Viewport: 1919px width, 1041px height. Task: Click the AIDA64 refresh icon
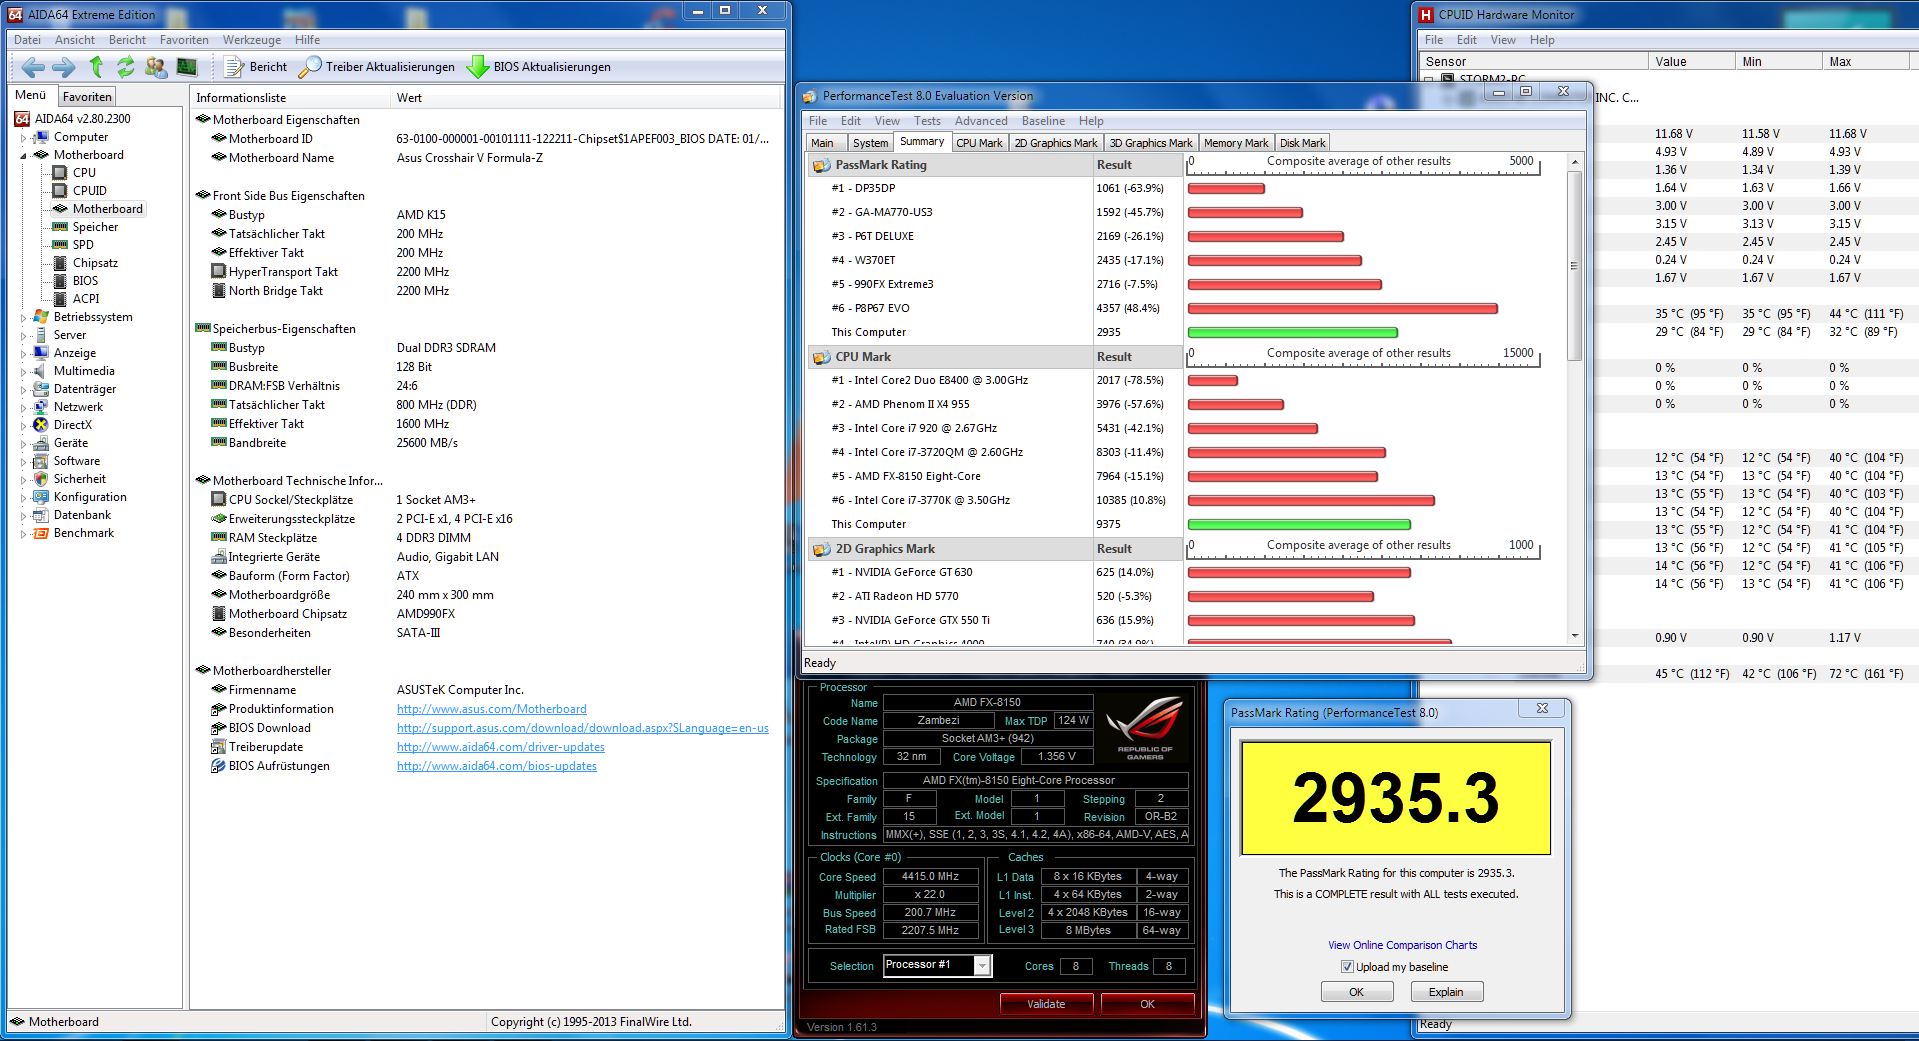click(125, 67)
